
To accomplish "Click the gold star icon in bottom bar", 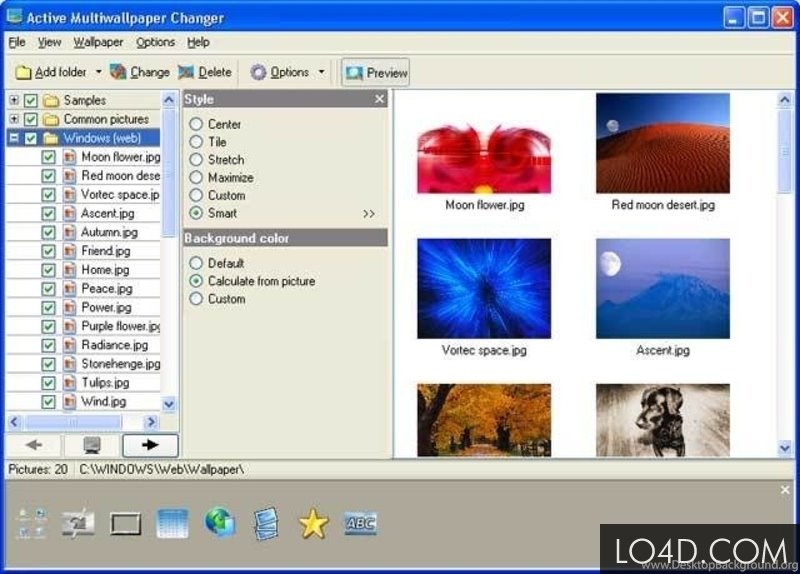I will point(313,523).
